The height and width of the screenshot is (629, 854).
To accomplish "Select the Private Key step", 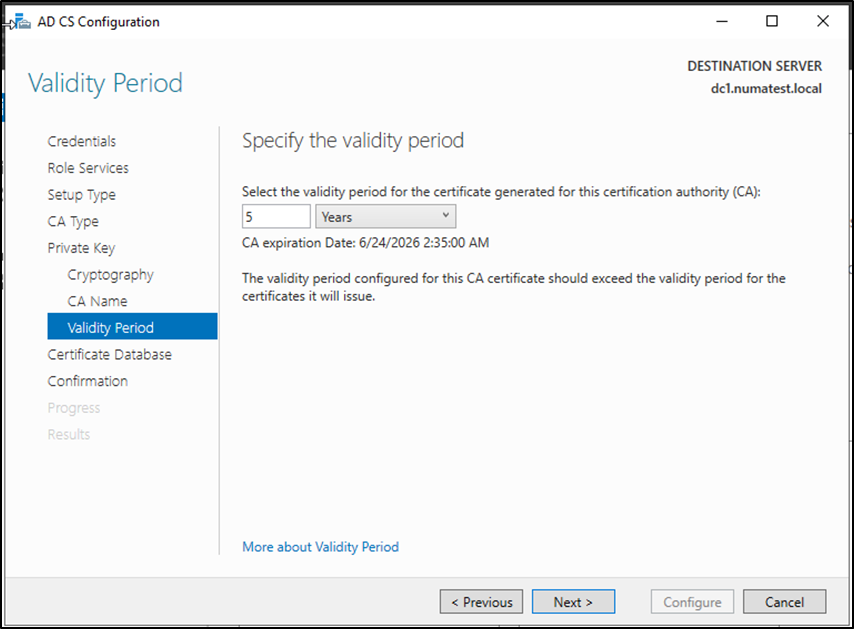I will coord(81,248).
